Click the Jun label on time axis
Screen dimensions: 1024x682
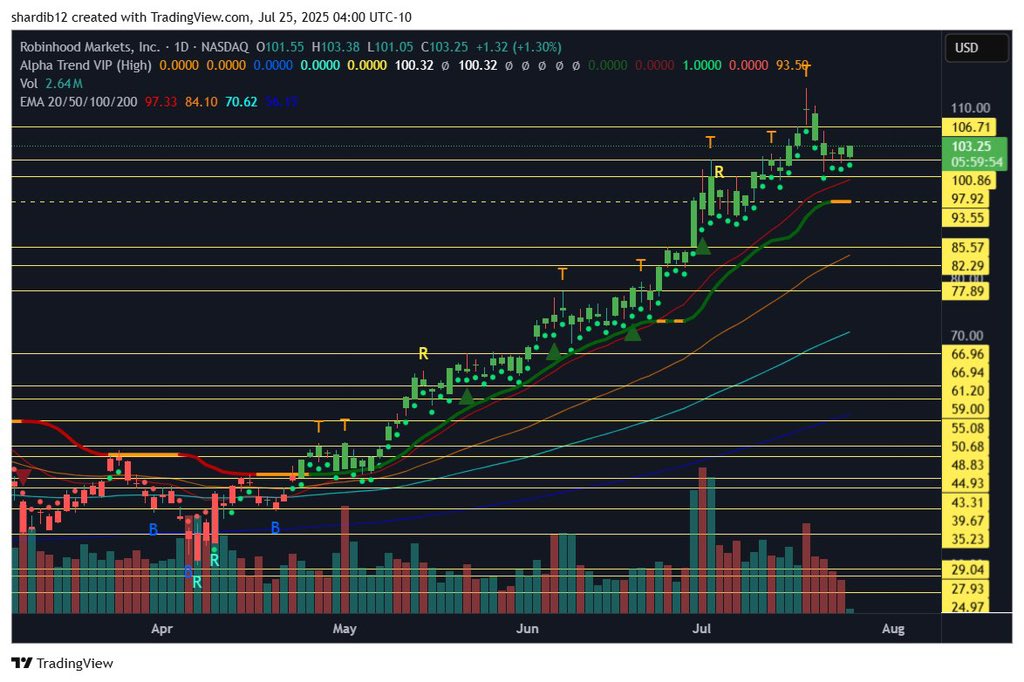(527, 629)
